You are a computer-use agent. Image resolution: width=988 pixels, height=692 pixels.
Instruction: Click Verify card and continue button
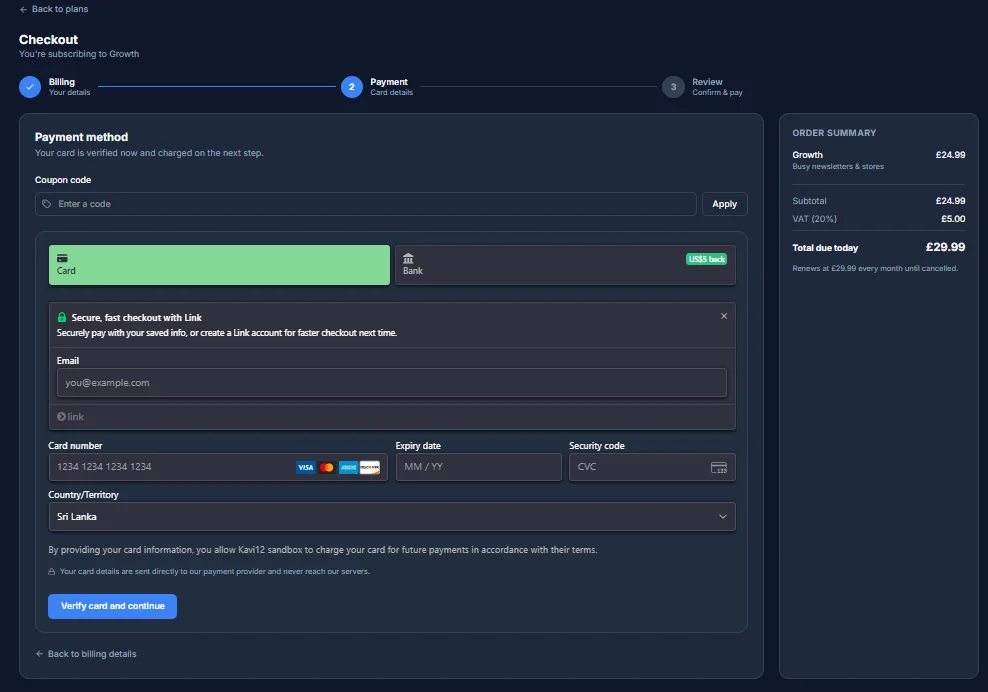pyautogui.click(x=112, y=606)
